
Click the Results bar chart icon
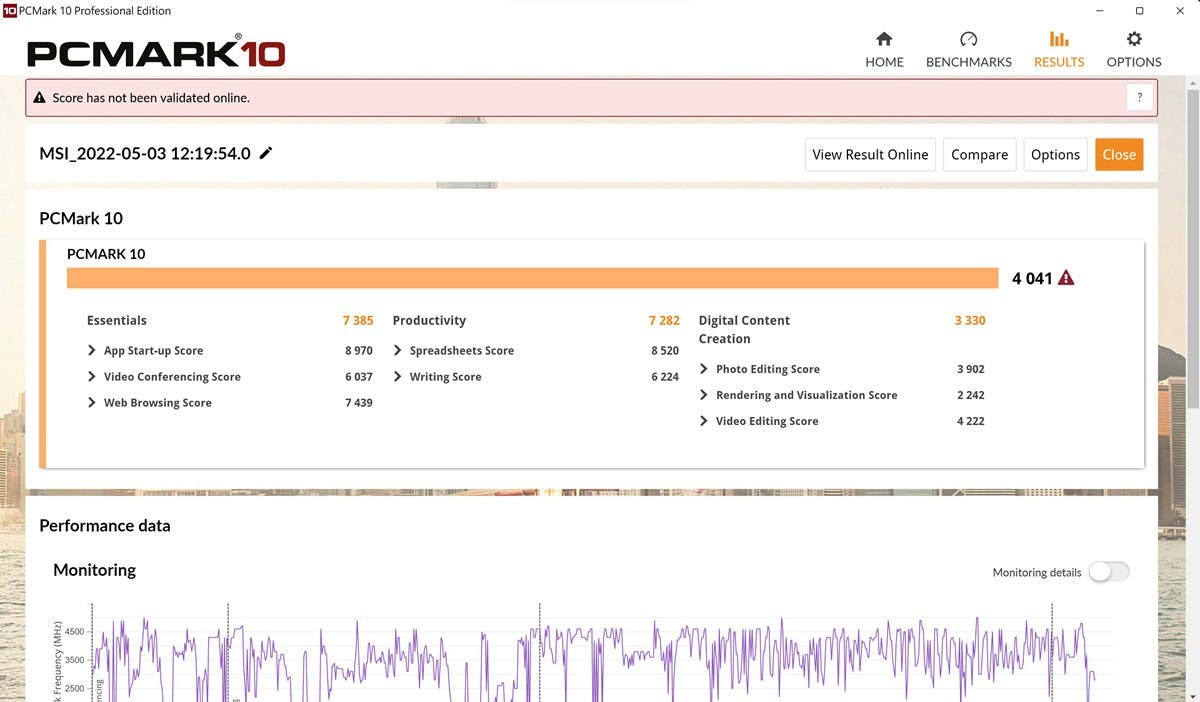(1059, 39)
